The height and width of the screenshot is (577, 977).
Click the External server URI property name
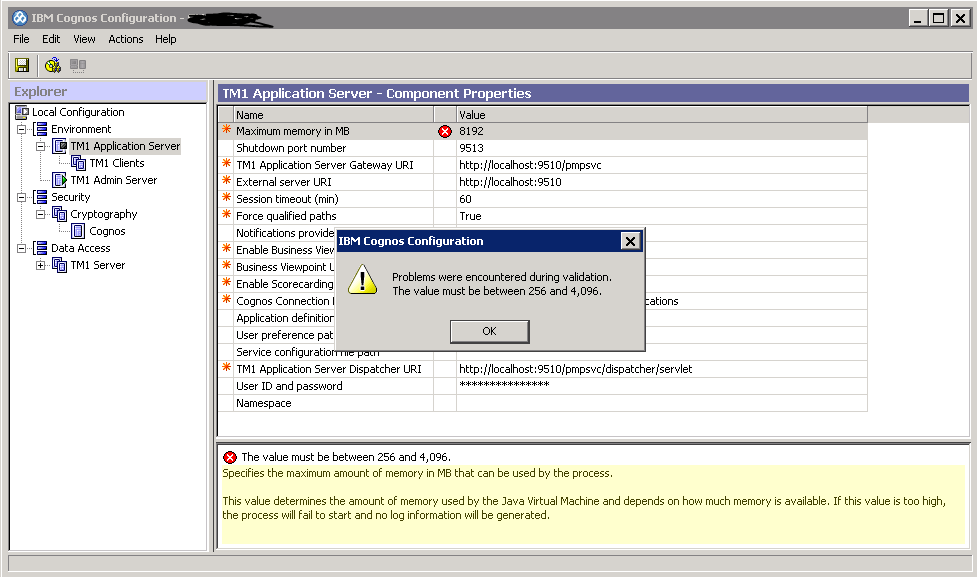tap(284, 182)
